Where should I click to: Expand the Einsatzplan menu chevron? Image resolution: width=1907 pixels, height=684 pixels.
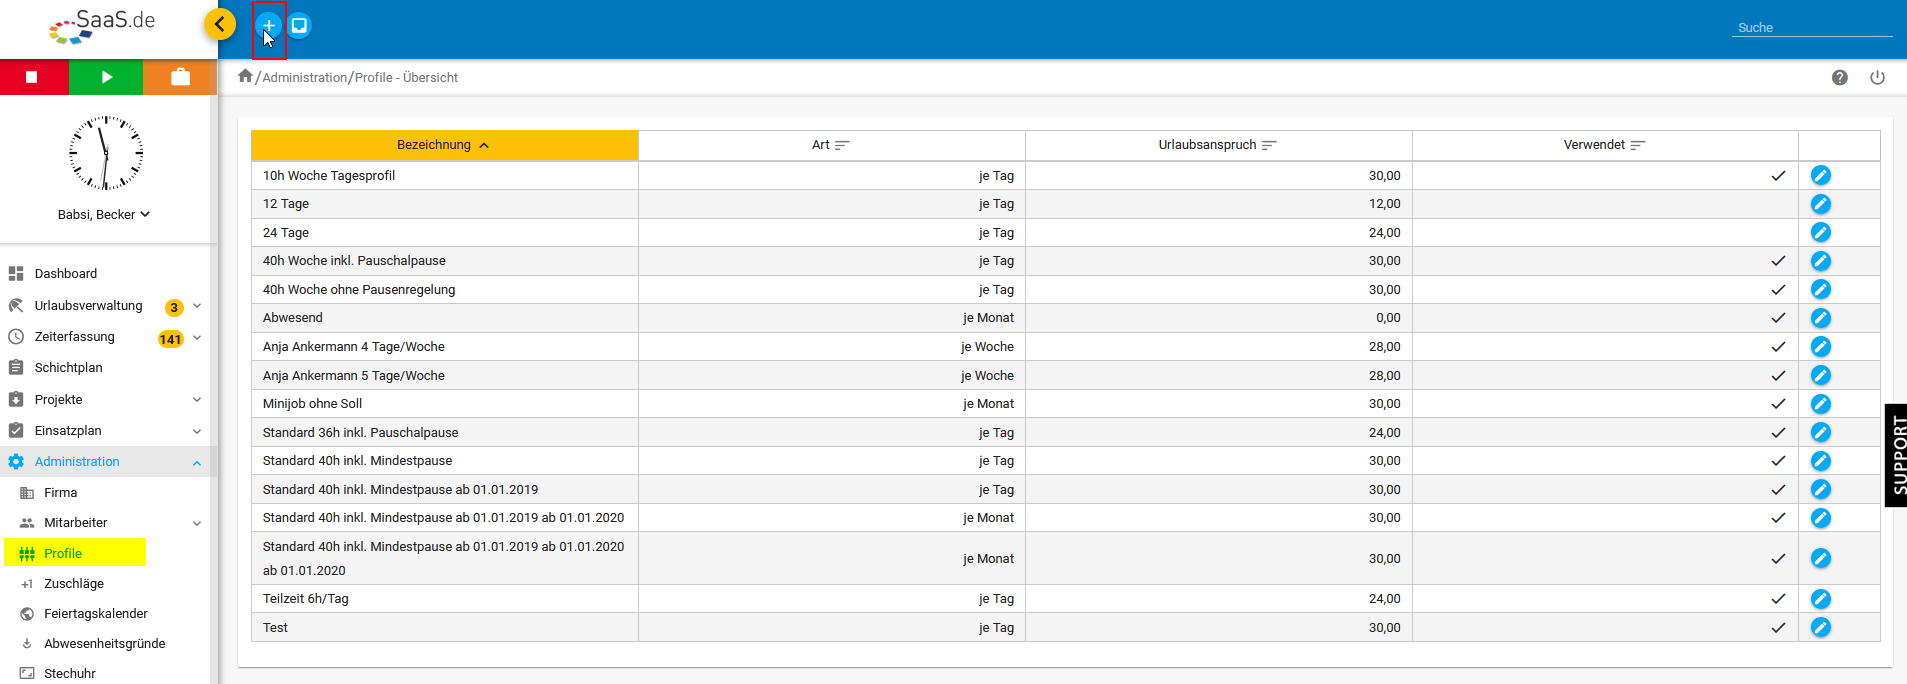pyautogui.click(x=197, y=431)
